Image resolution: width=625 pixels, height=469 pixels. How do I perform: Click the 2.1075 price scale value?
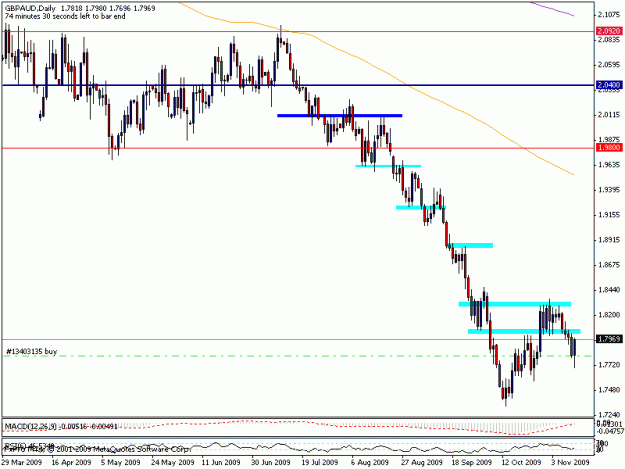[x=609, y=15]
